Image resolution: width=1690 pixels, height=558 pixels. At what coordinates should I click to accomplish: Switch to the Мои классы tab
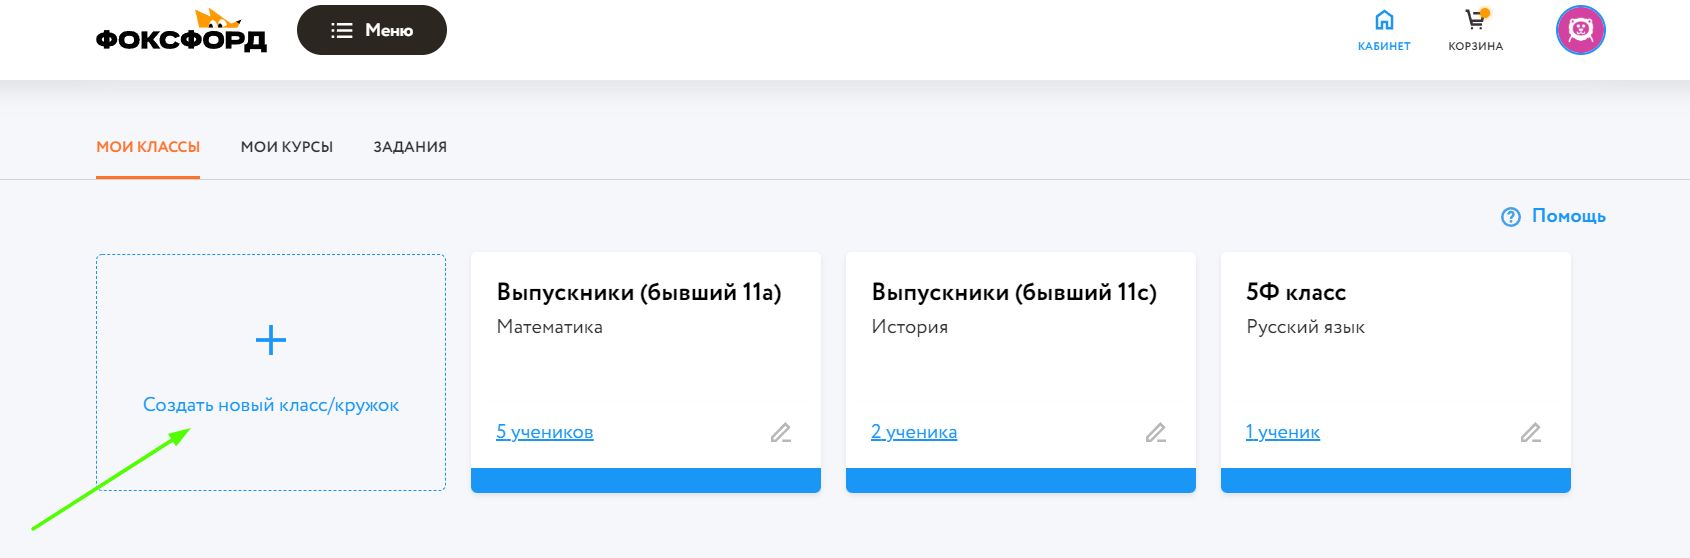148,147
